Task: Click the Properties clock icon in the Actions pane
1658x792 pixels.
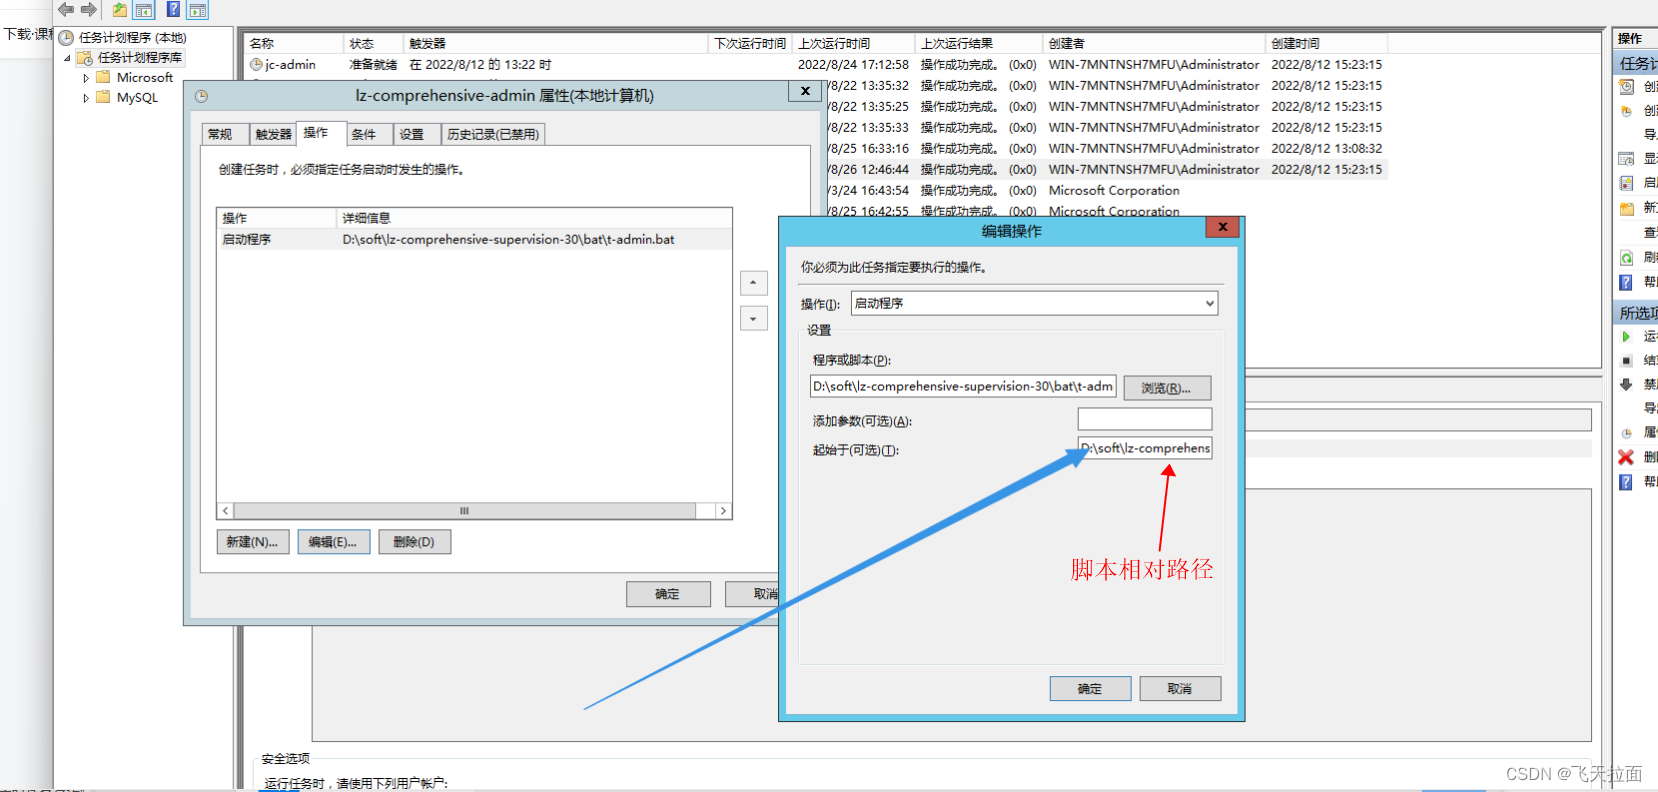Action: (x=1626, y=433)
